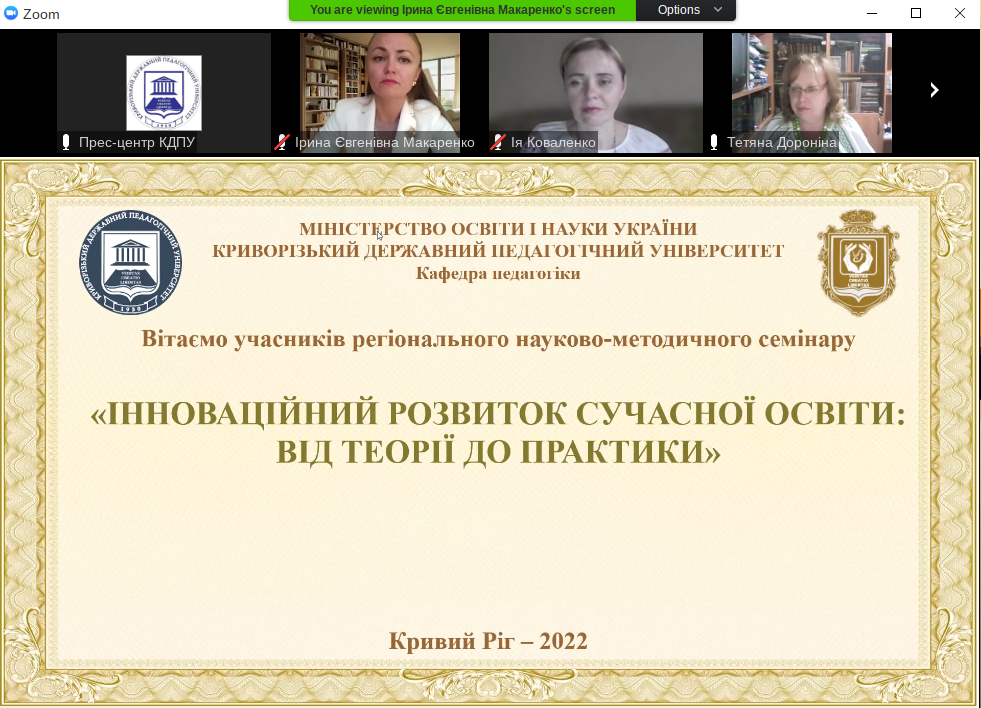Minimize the Zoom meeting window
Image resolution: width=981 pixels, height=708 pixels.
point(871,13)
